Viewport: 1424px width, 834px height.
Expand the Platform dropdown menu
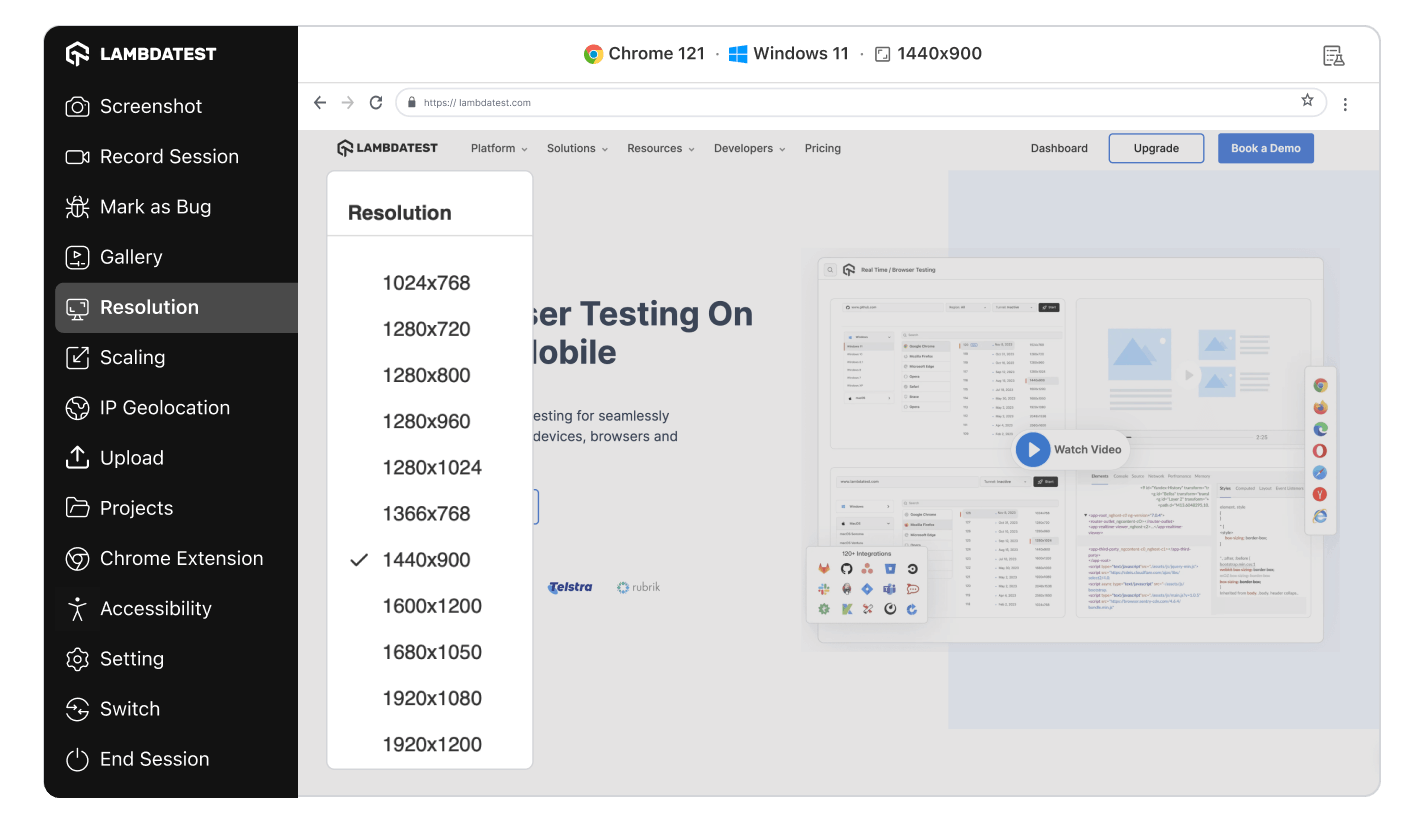click(499, 148)
